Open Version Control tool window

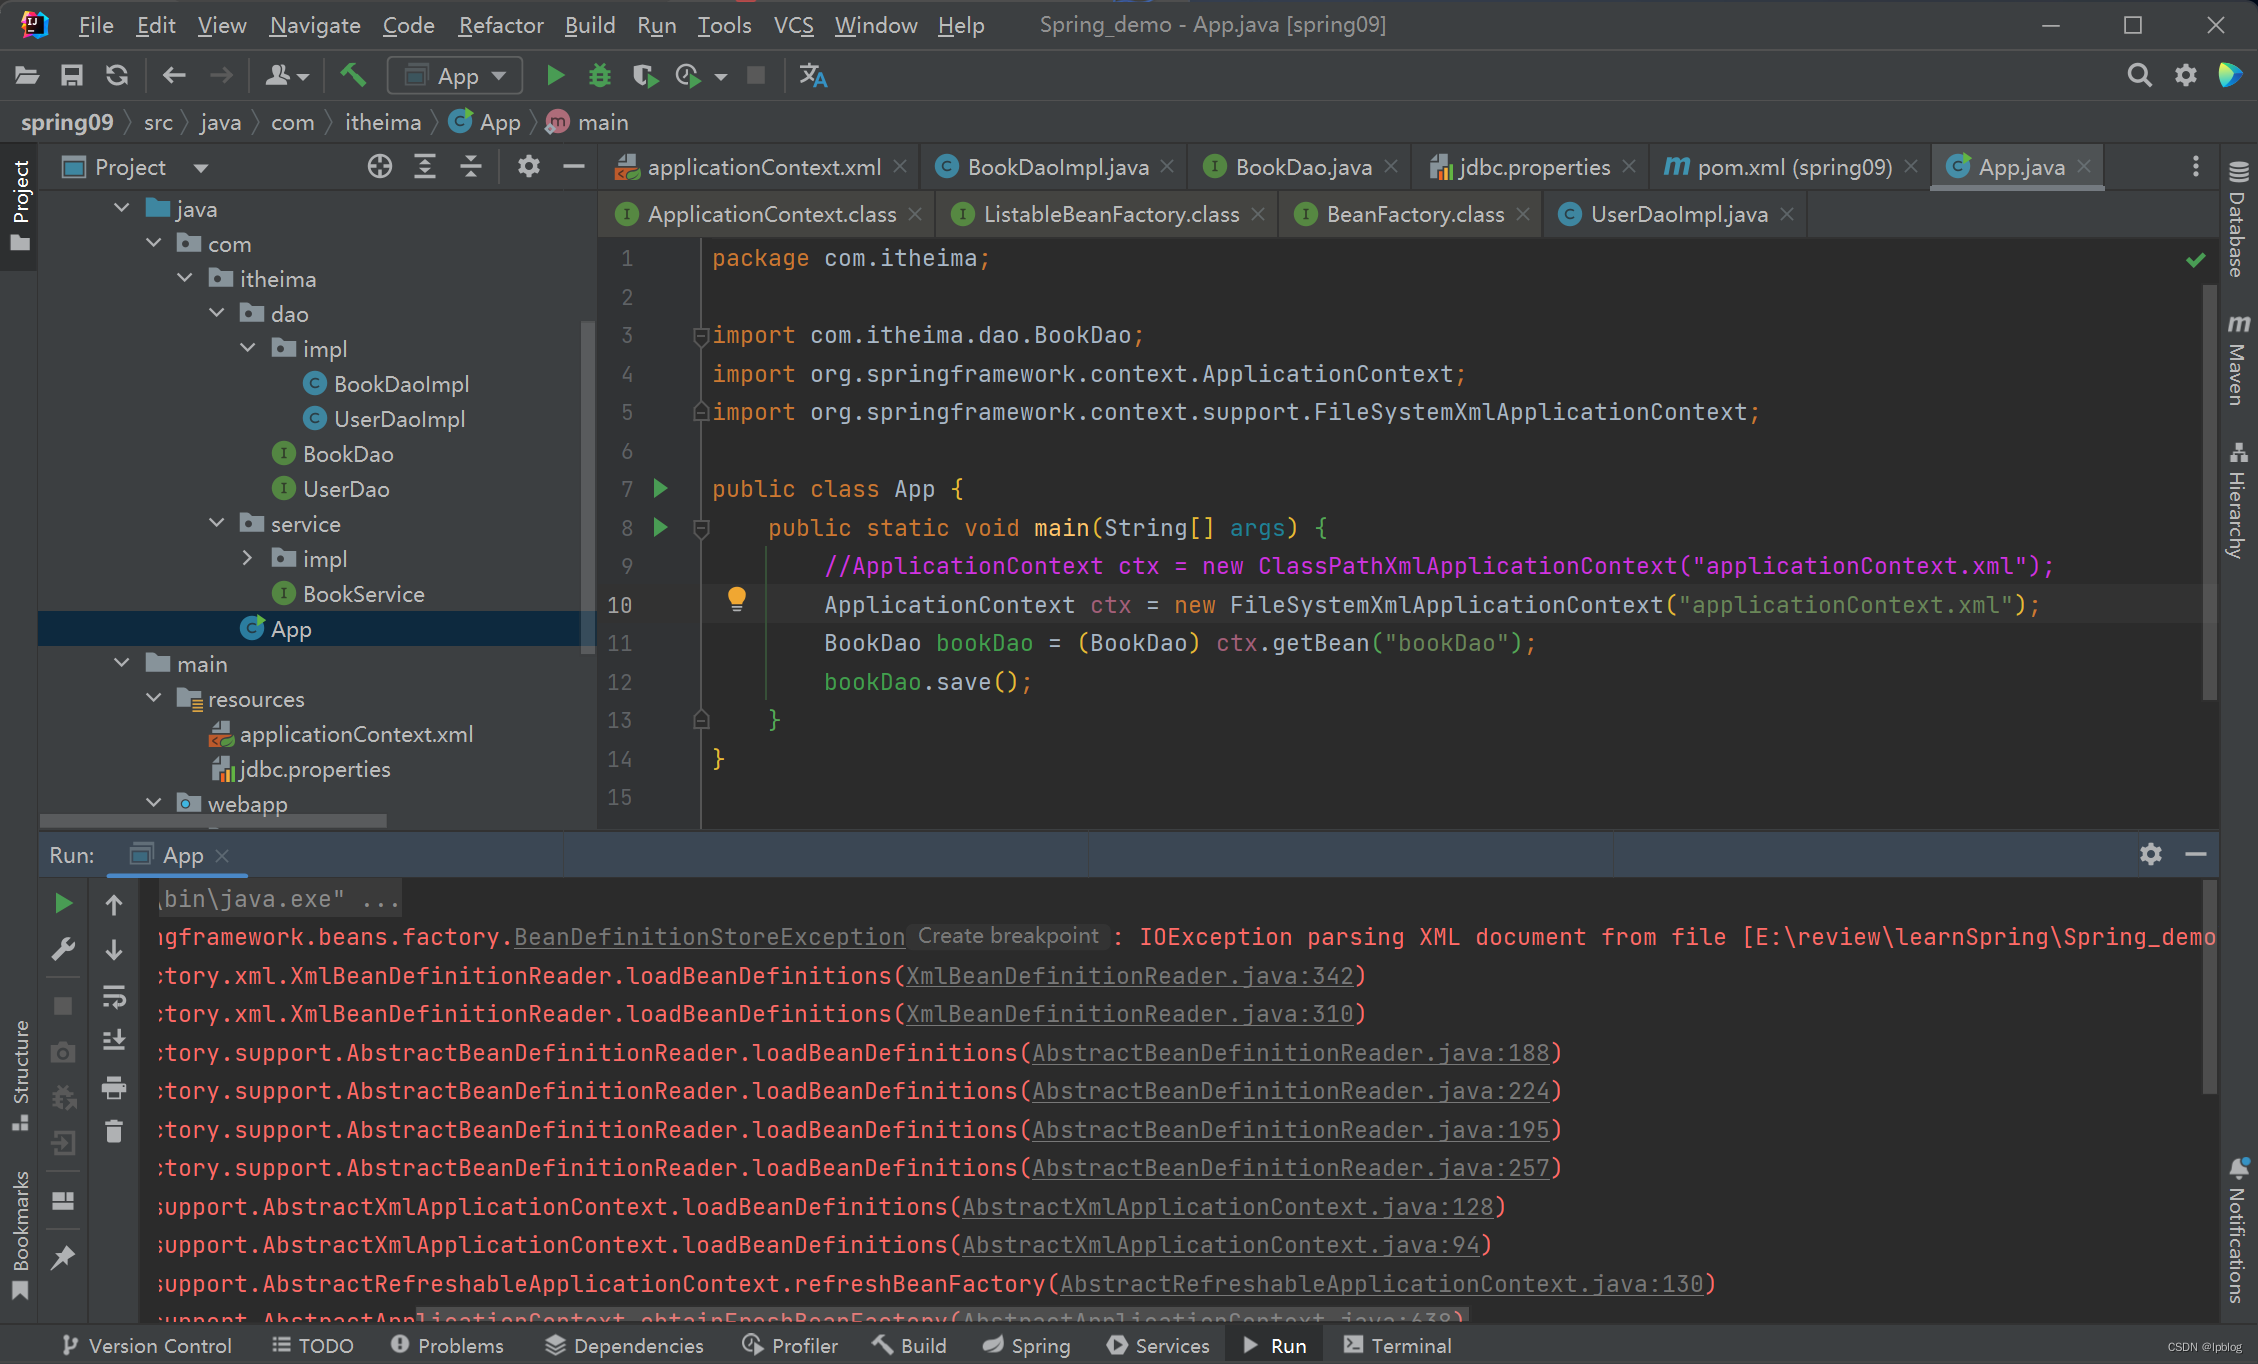pyautogui.click(x=146, y=1346)
